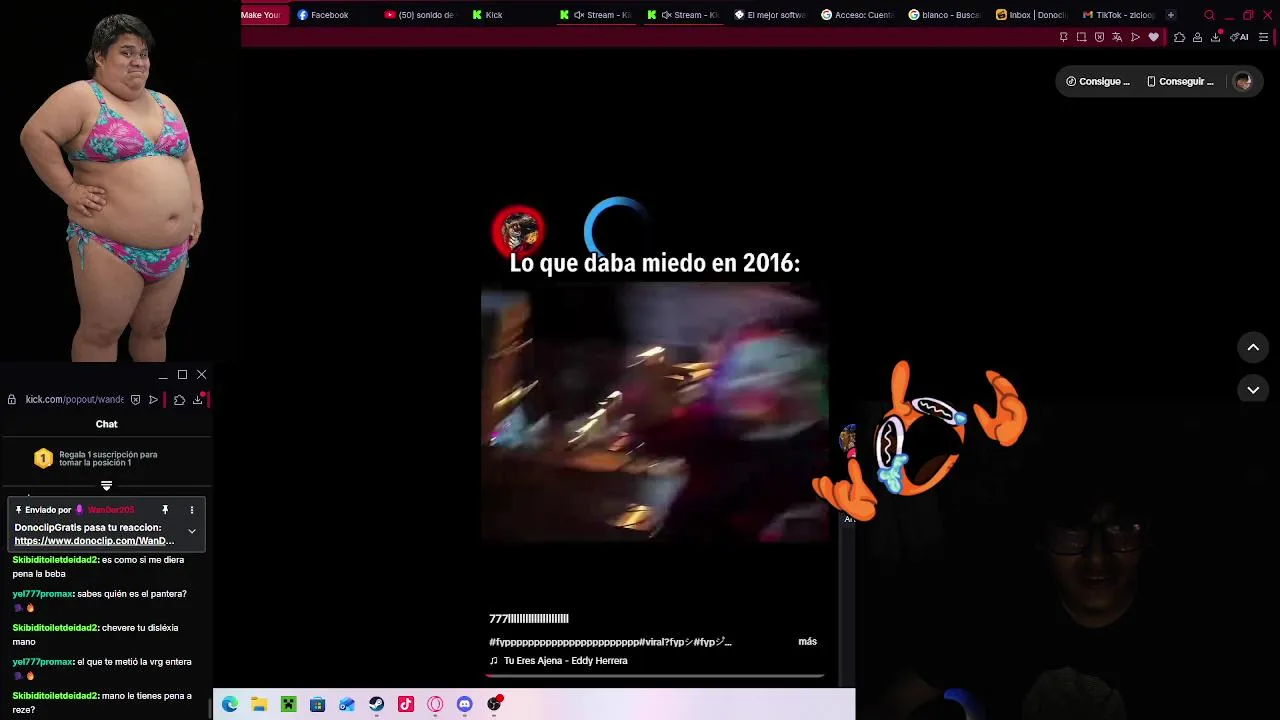Click the shield icon in Kick popout window
Image resolution: width=1280 pixels, height=720 pixels.
(x=135, y=399)
